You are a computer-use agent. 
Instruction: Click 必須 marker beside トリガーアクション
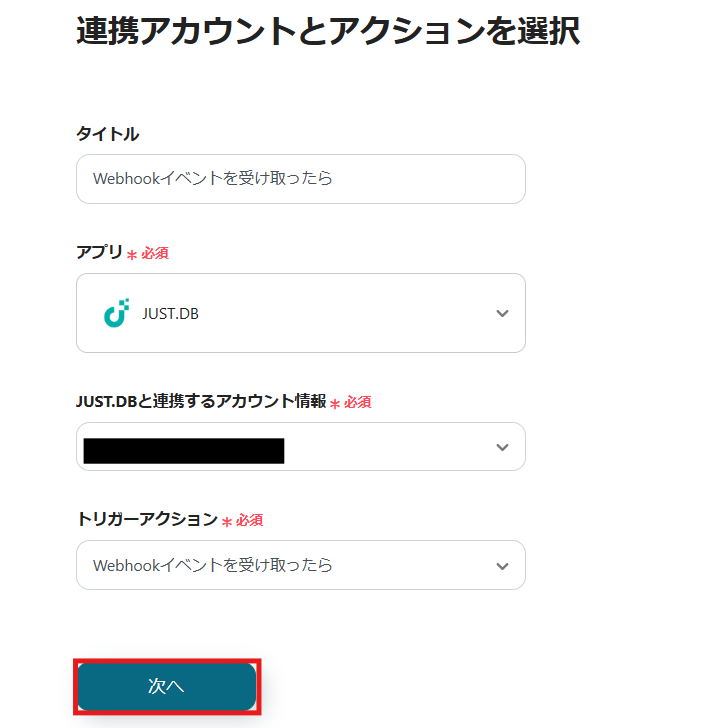click(250, 520)
